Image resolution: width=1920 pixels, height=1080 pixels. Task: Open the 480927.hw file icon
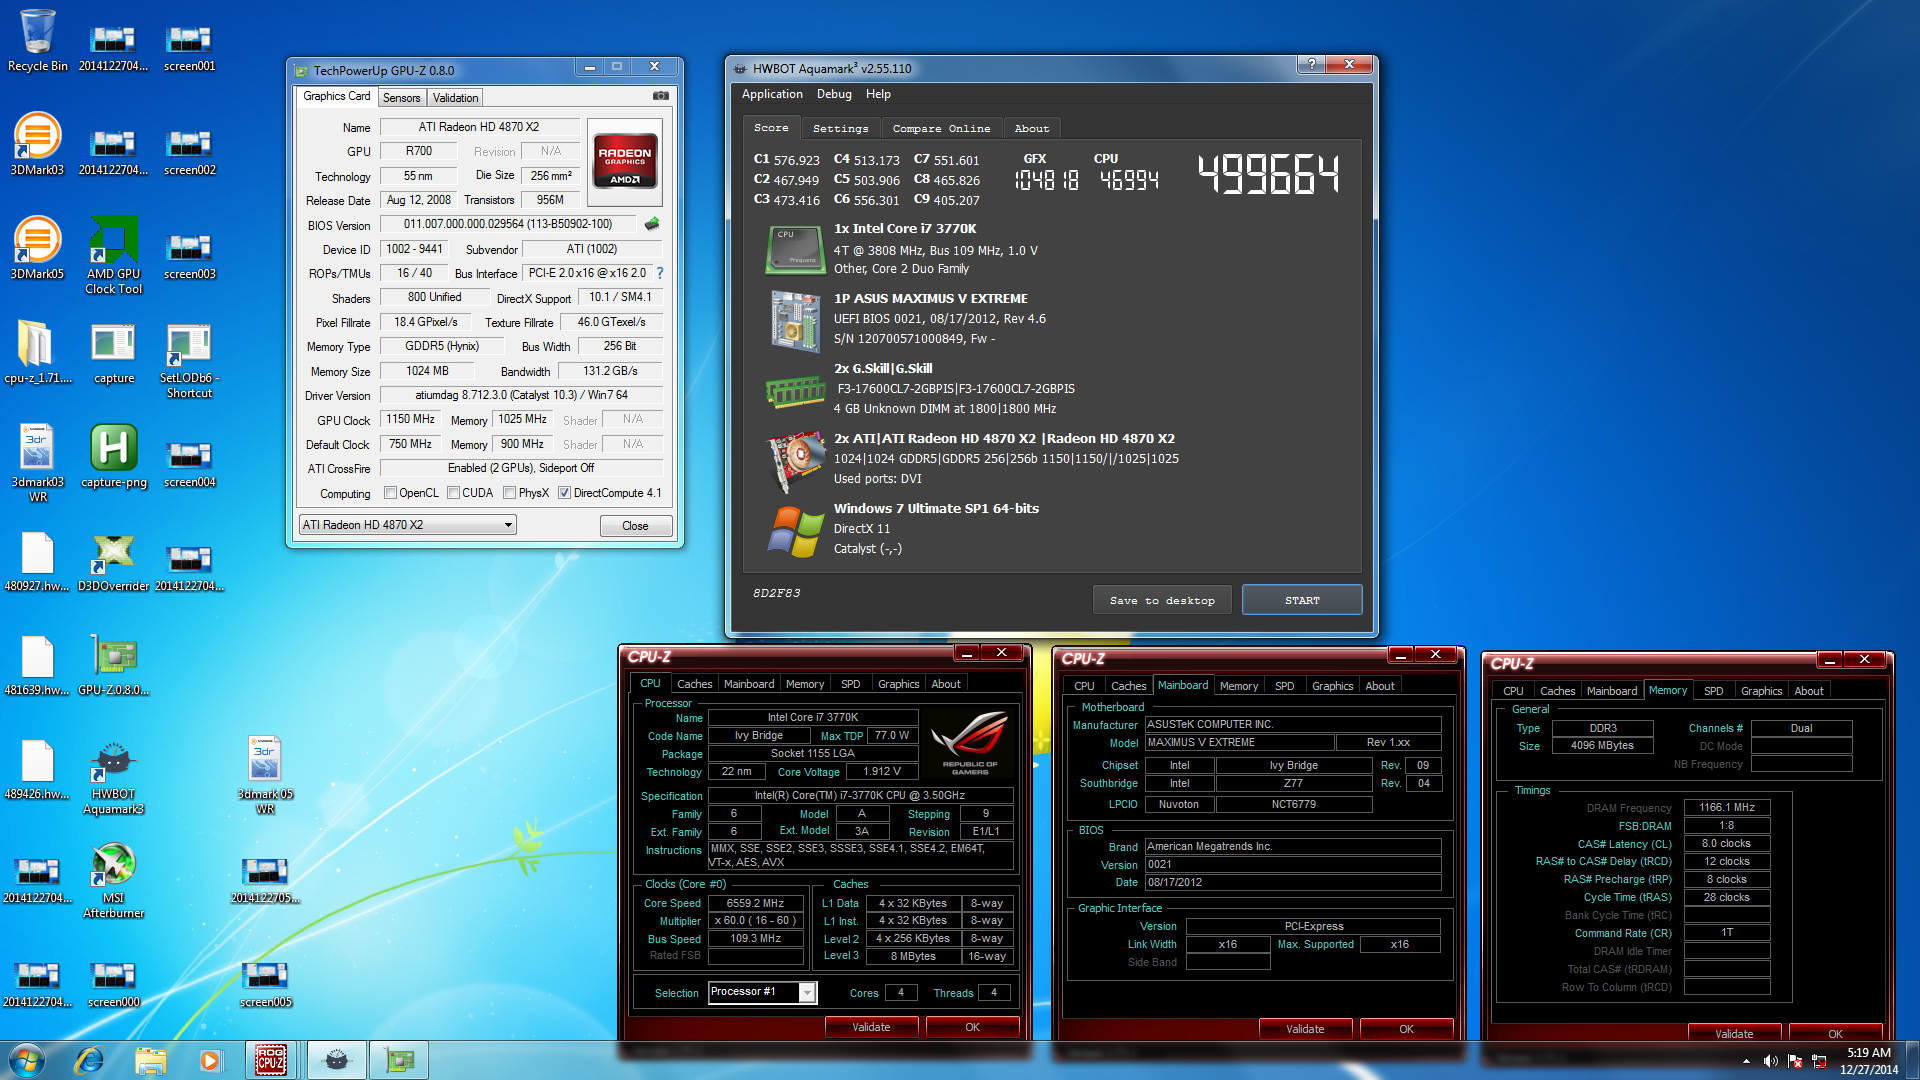point(37,560)
